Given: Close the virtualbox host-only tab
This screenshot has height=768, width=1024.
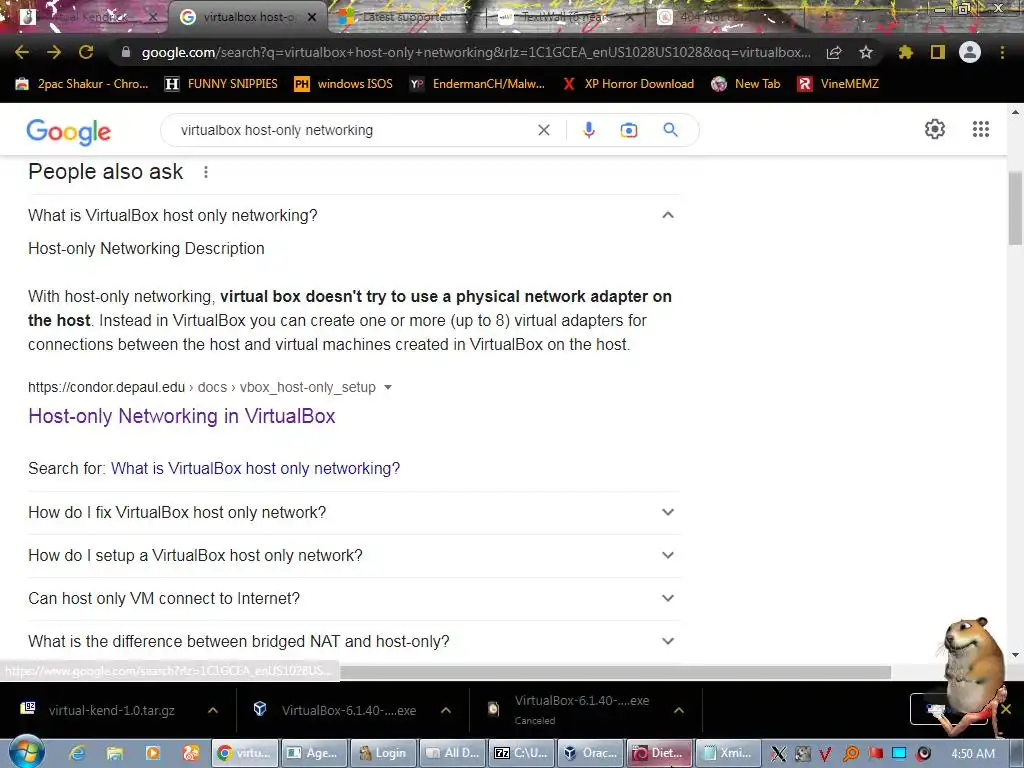Looking at the screenshot, I should [312, 17].
